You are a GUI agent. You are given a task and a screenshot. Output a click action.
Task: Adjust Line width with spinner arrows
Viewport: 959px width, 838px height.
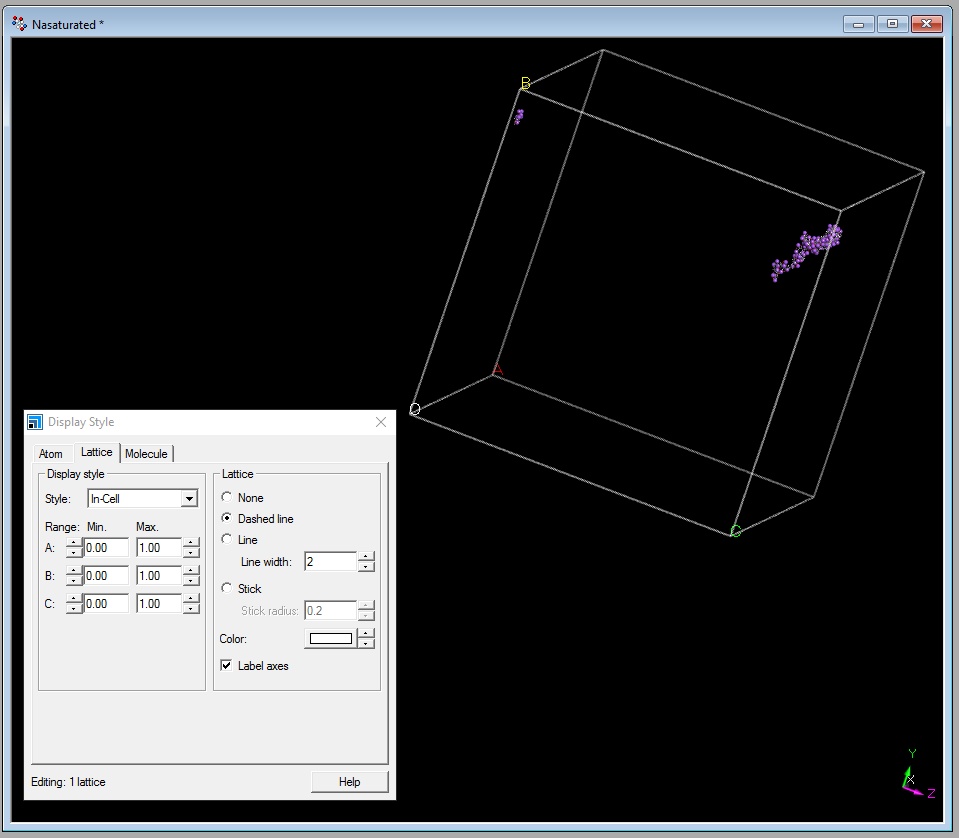click(366, 562)
